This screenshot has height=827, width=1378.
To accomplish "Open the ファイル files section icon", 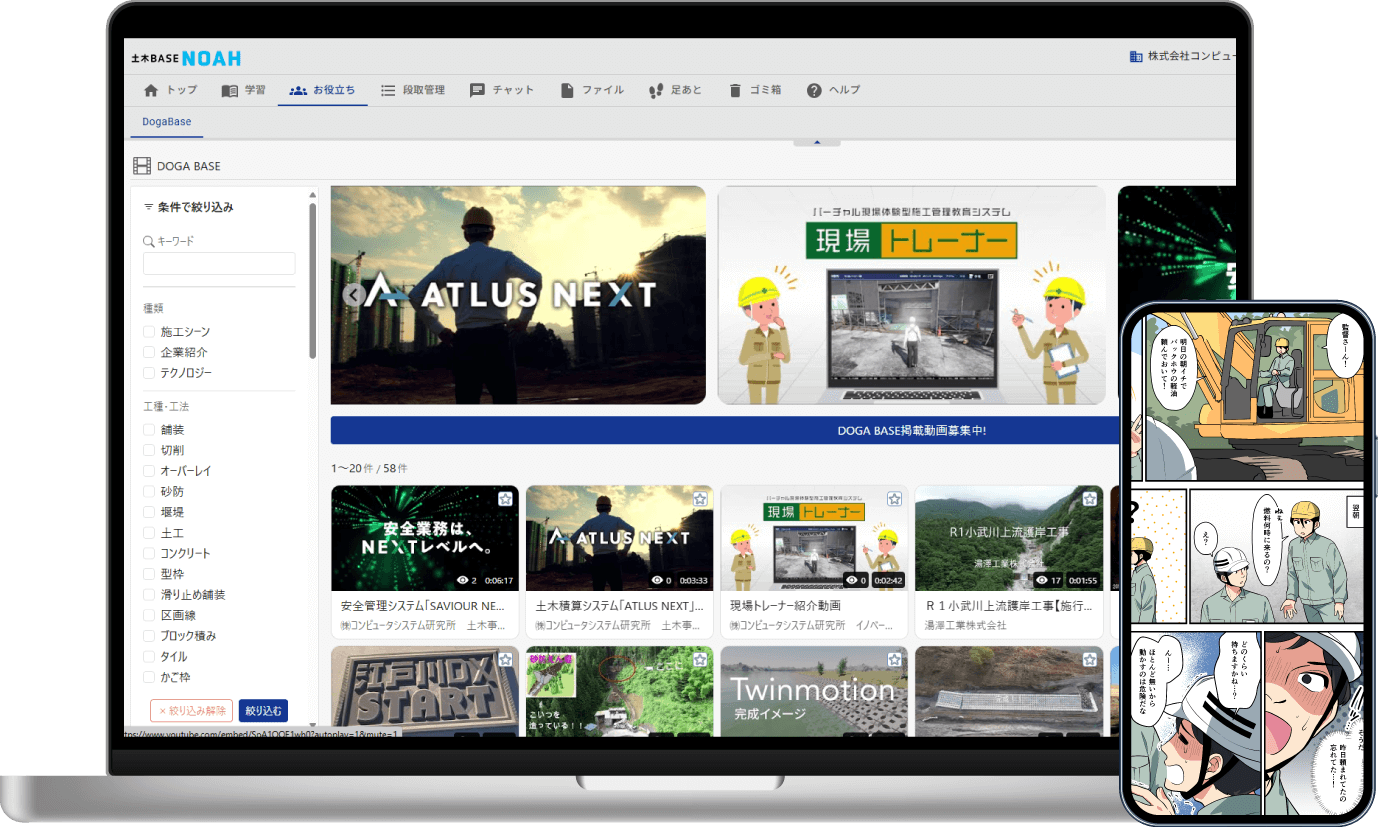I will click(x=566, y=89).
